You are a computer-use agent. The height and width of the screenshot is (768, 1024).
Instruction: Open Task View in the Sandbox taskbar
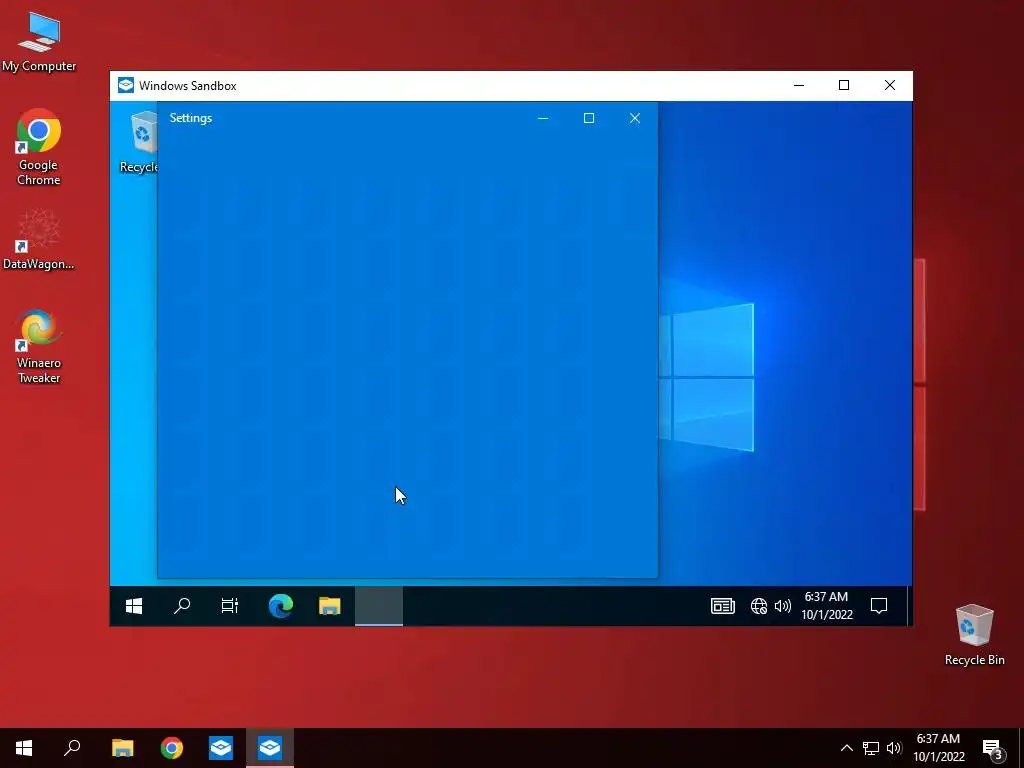pos(230,606)
